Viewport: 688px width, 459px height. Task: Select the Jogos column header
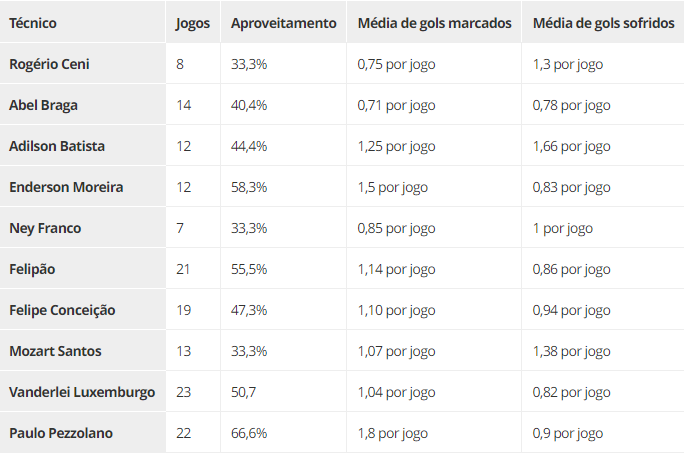(192, 22)
